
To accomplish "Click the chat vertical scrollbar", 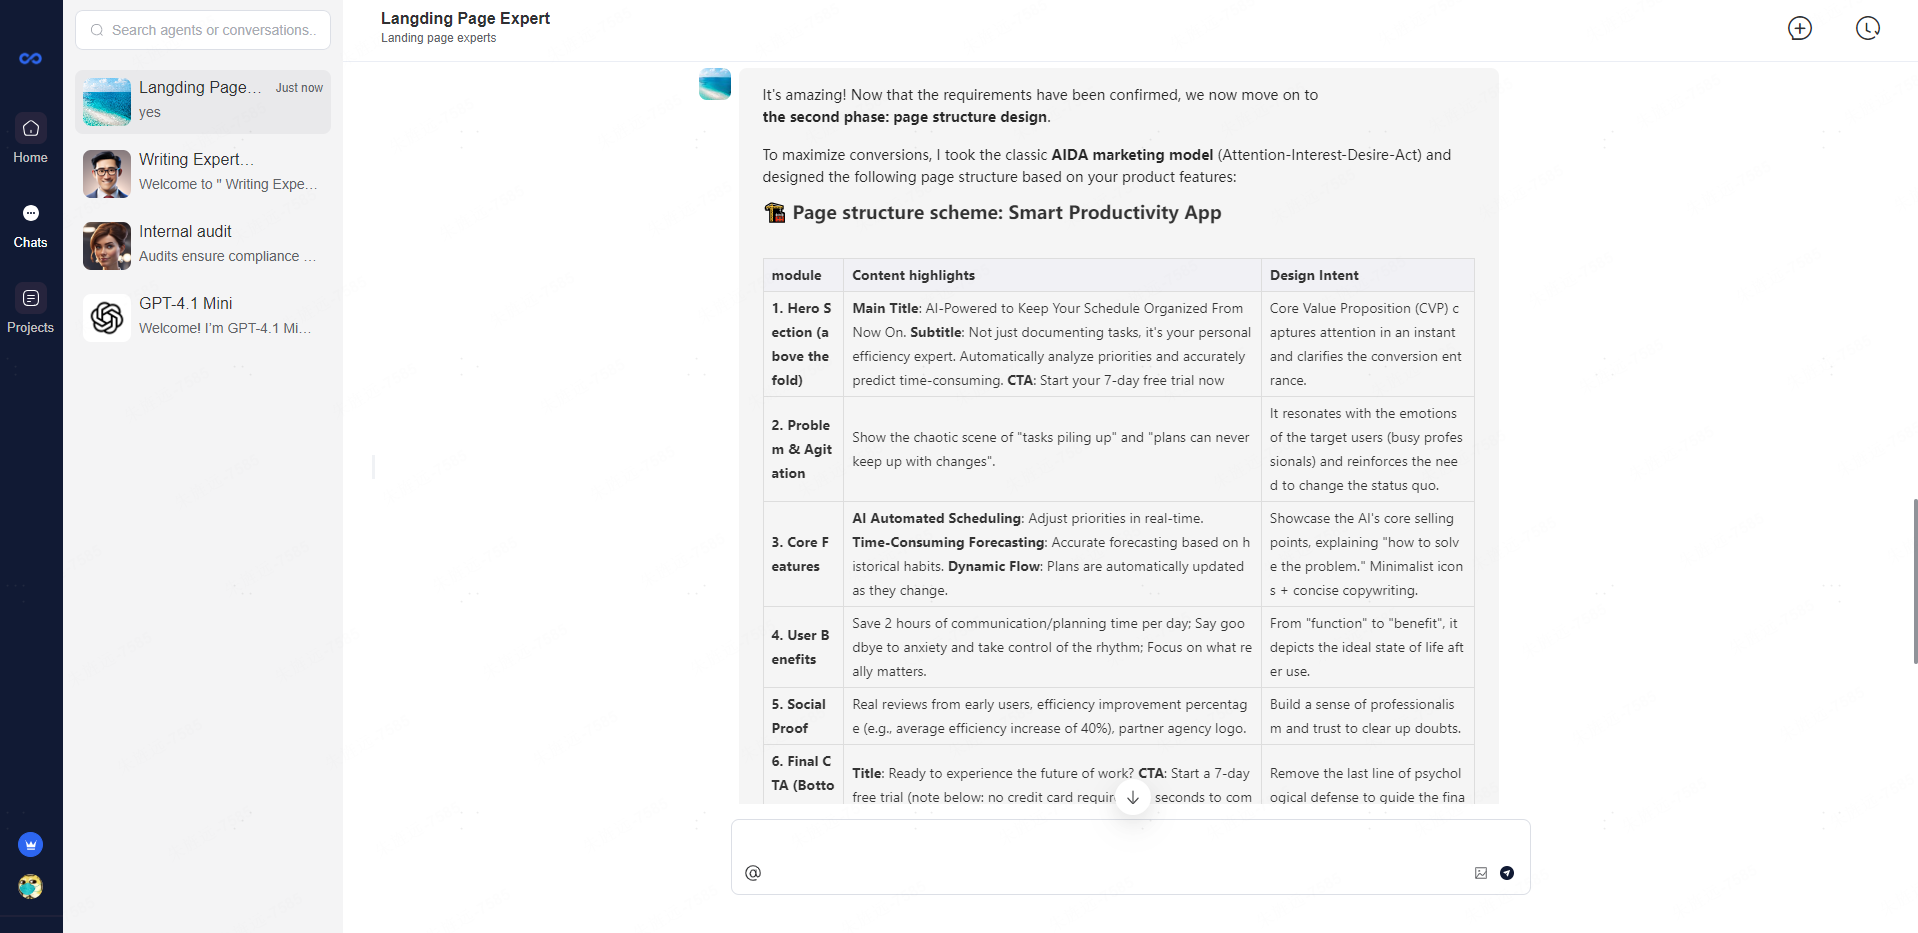I will coord(1914,580).
